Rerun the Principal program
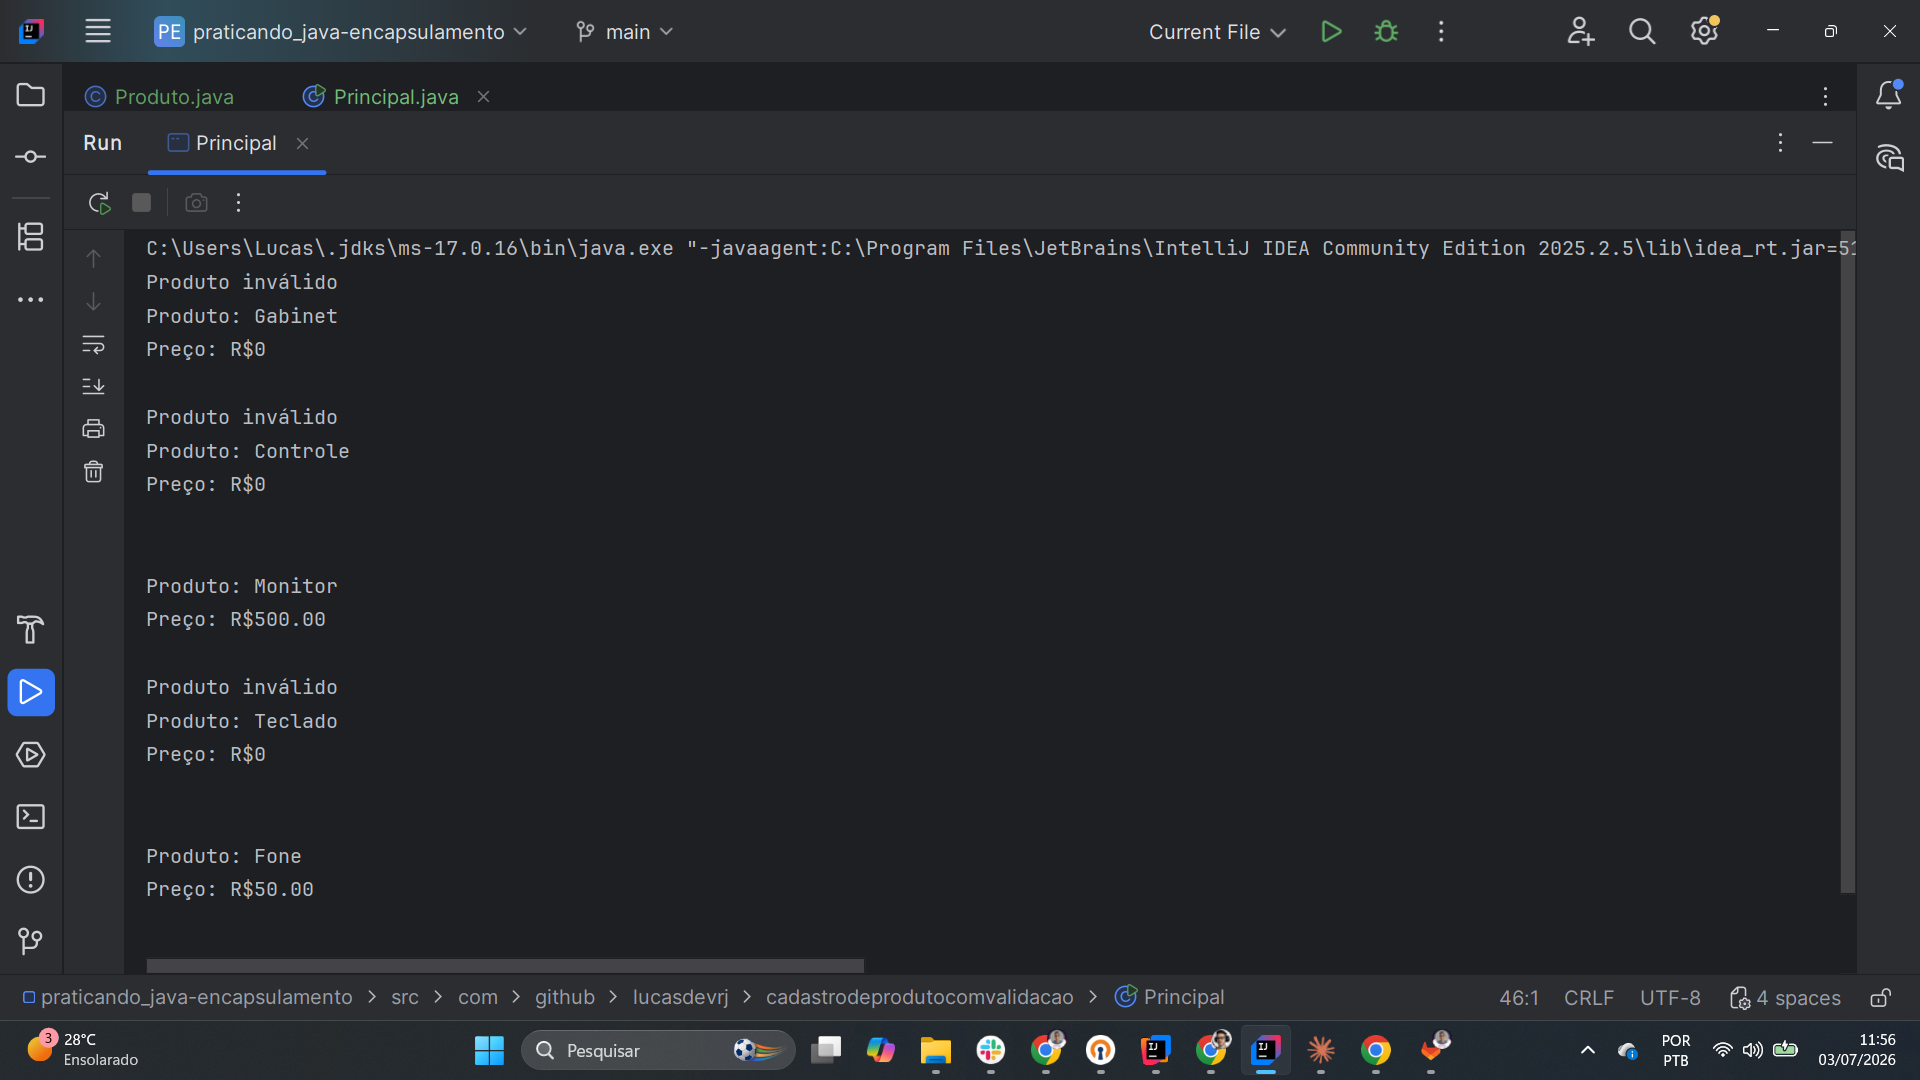 pyautogui.click(x=98, y=203)
